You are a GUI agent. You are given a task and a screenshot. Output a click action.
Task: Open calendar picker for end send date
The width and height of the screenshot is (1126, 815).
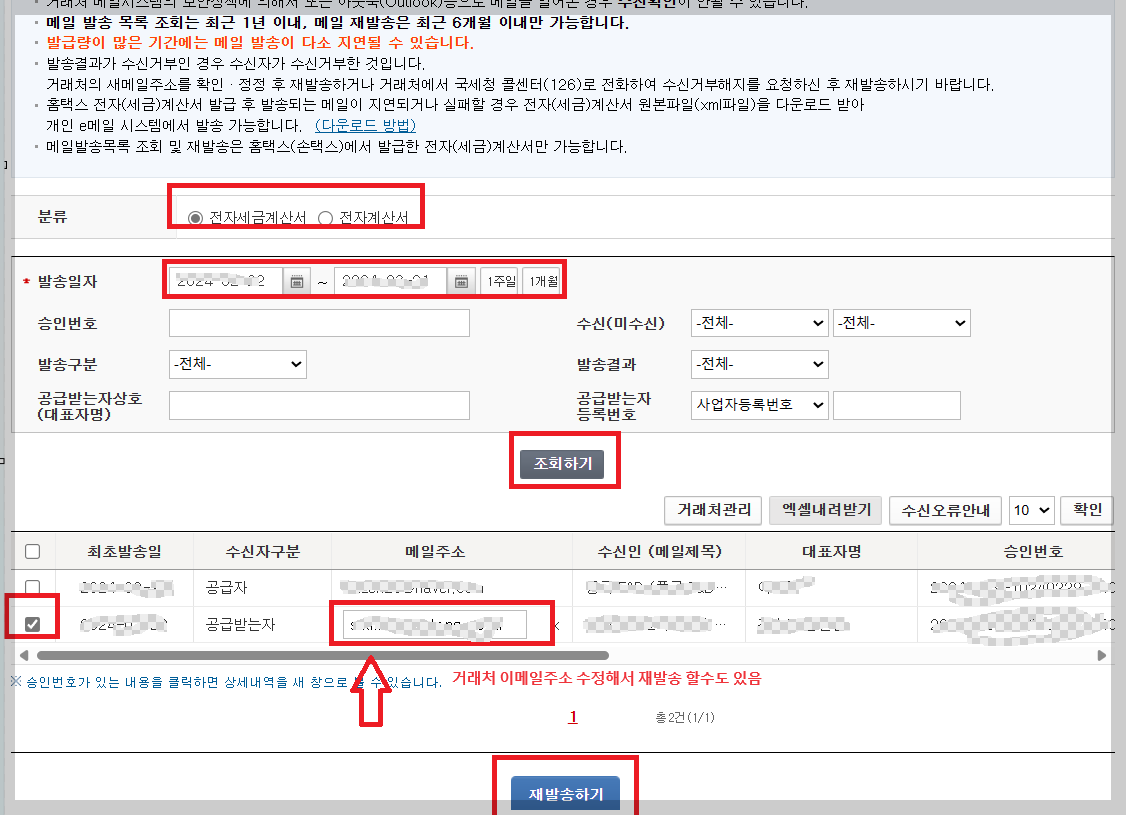coord(461,281)
